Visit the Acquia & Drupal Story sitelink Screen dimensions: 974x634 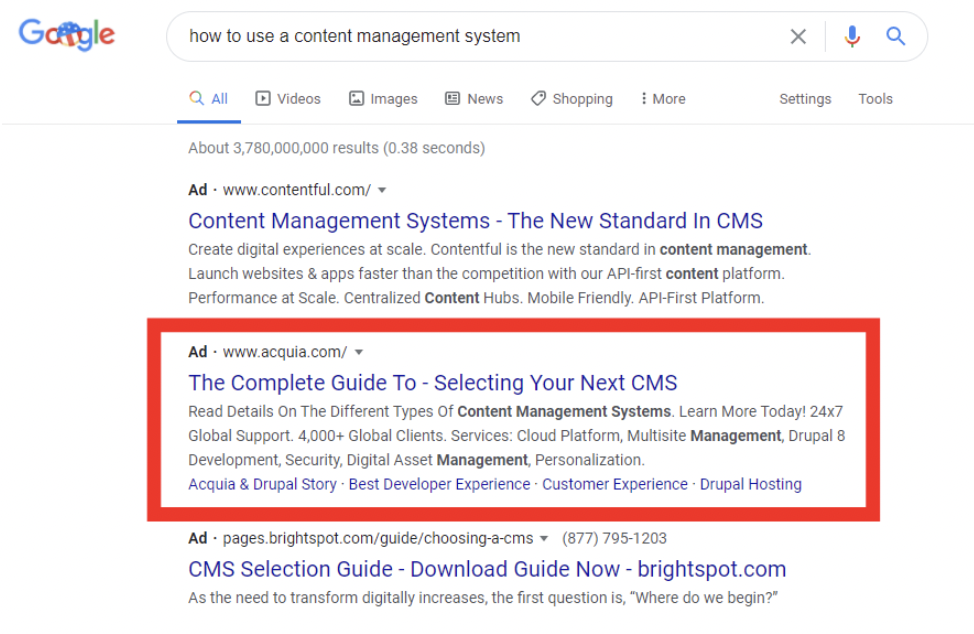click(262, 484)
